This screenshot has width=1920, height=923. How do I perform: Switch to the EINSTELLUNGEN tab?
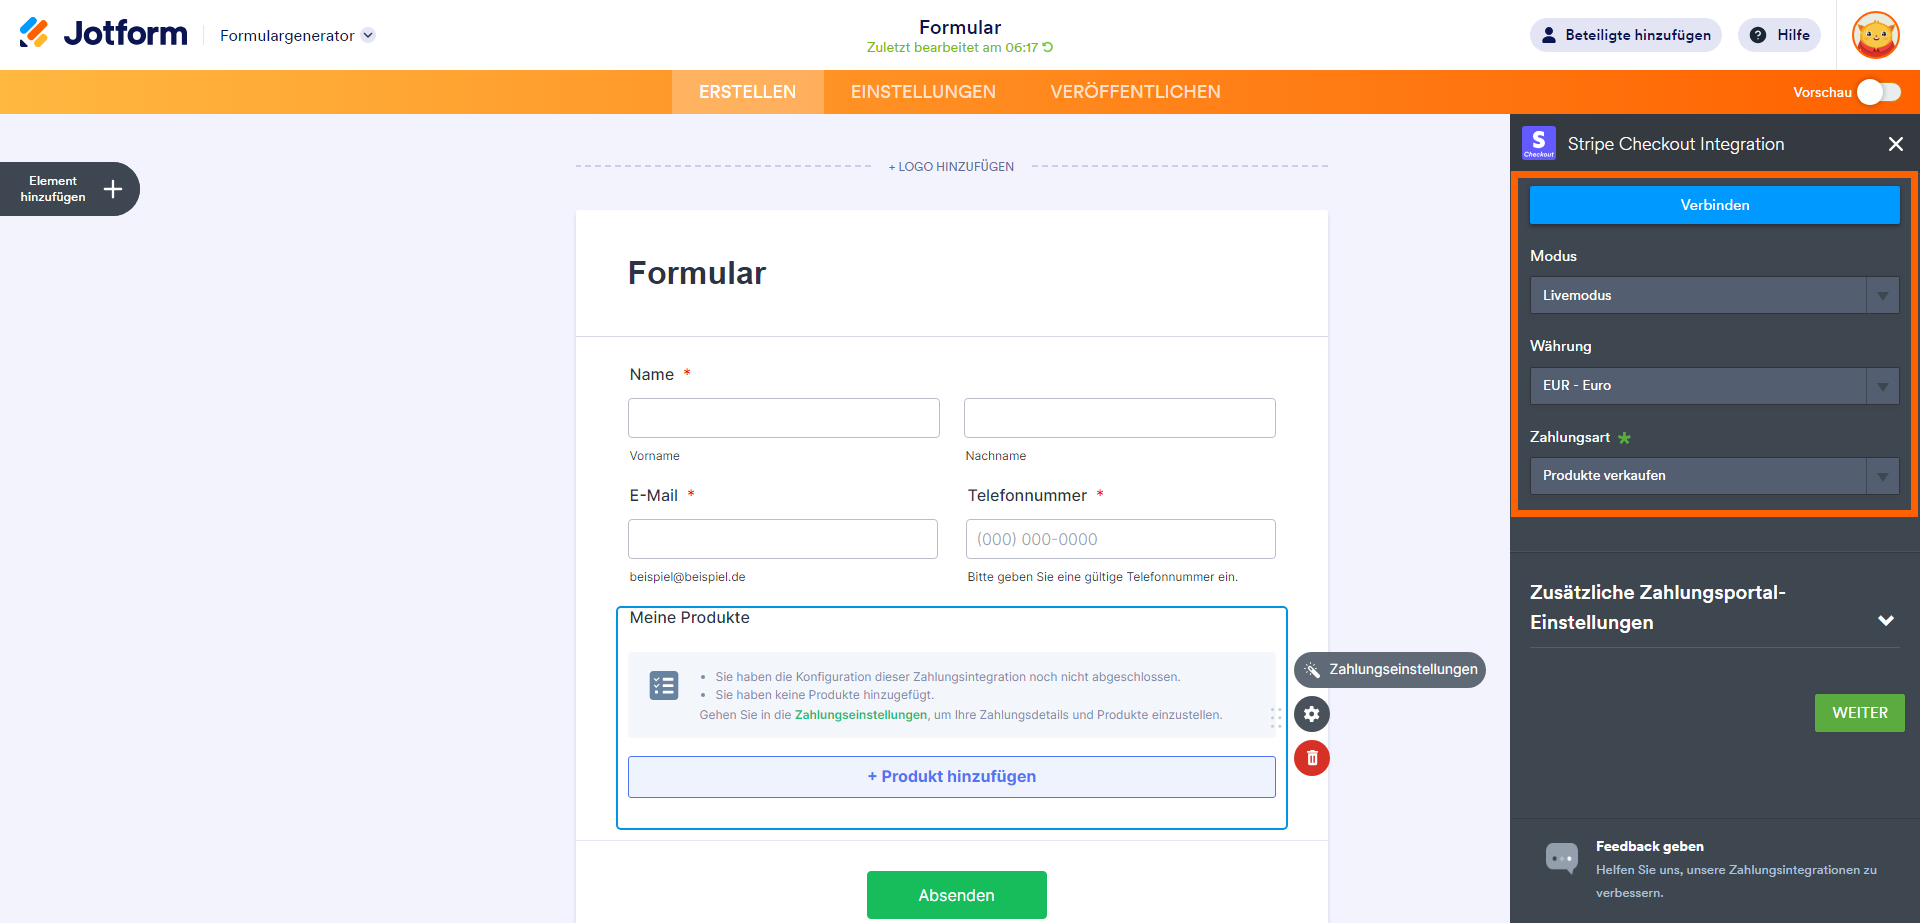click(x=923, y=92)
